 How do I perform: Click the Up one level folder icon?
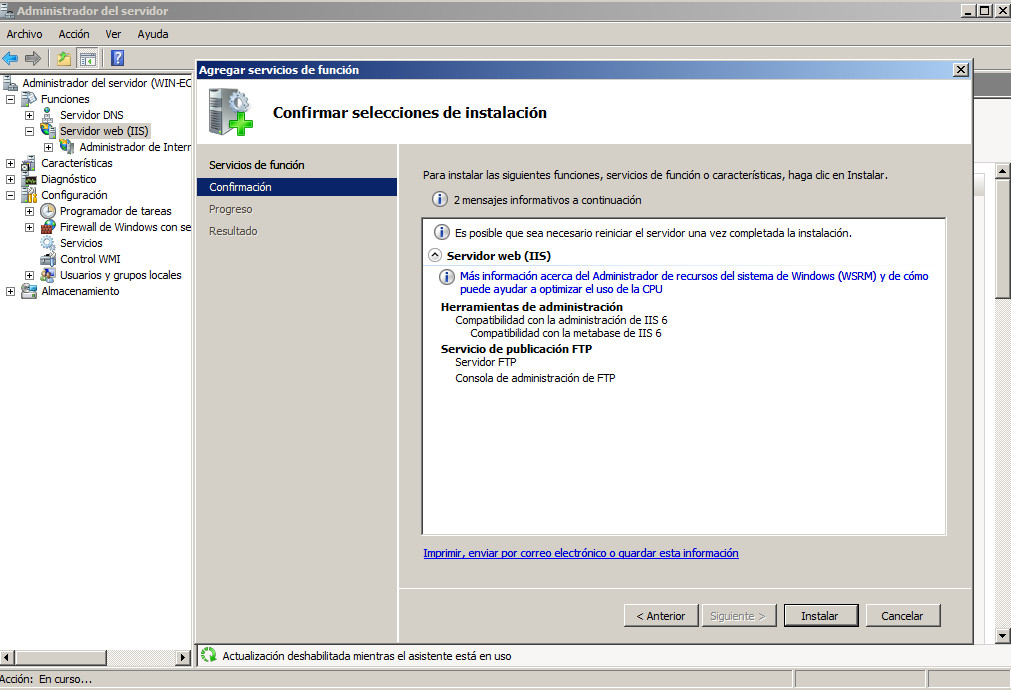(x=64, y=58)
